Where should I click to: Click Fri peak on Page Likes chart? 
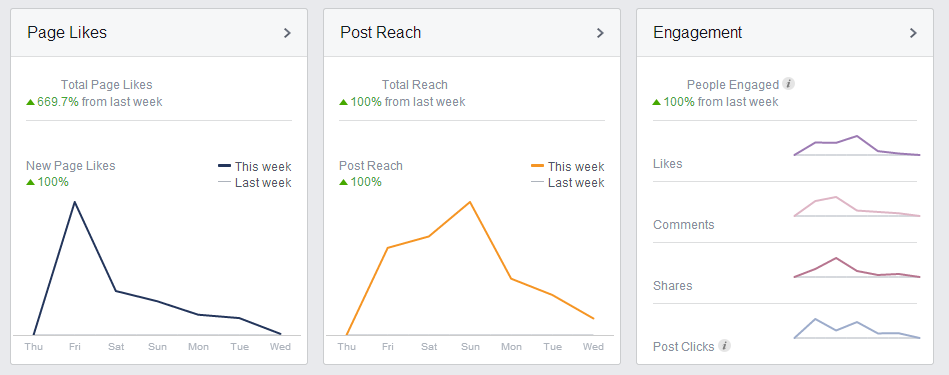(74, 202)
